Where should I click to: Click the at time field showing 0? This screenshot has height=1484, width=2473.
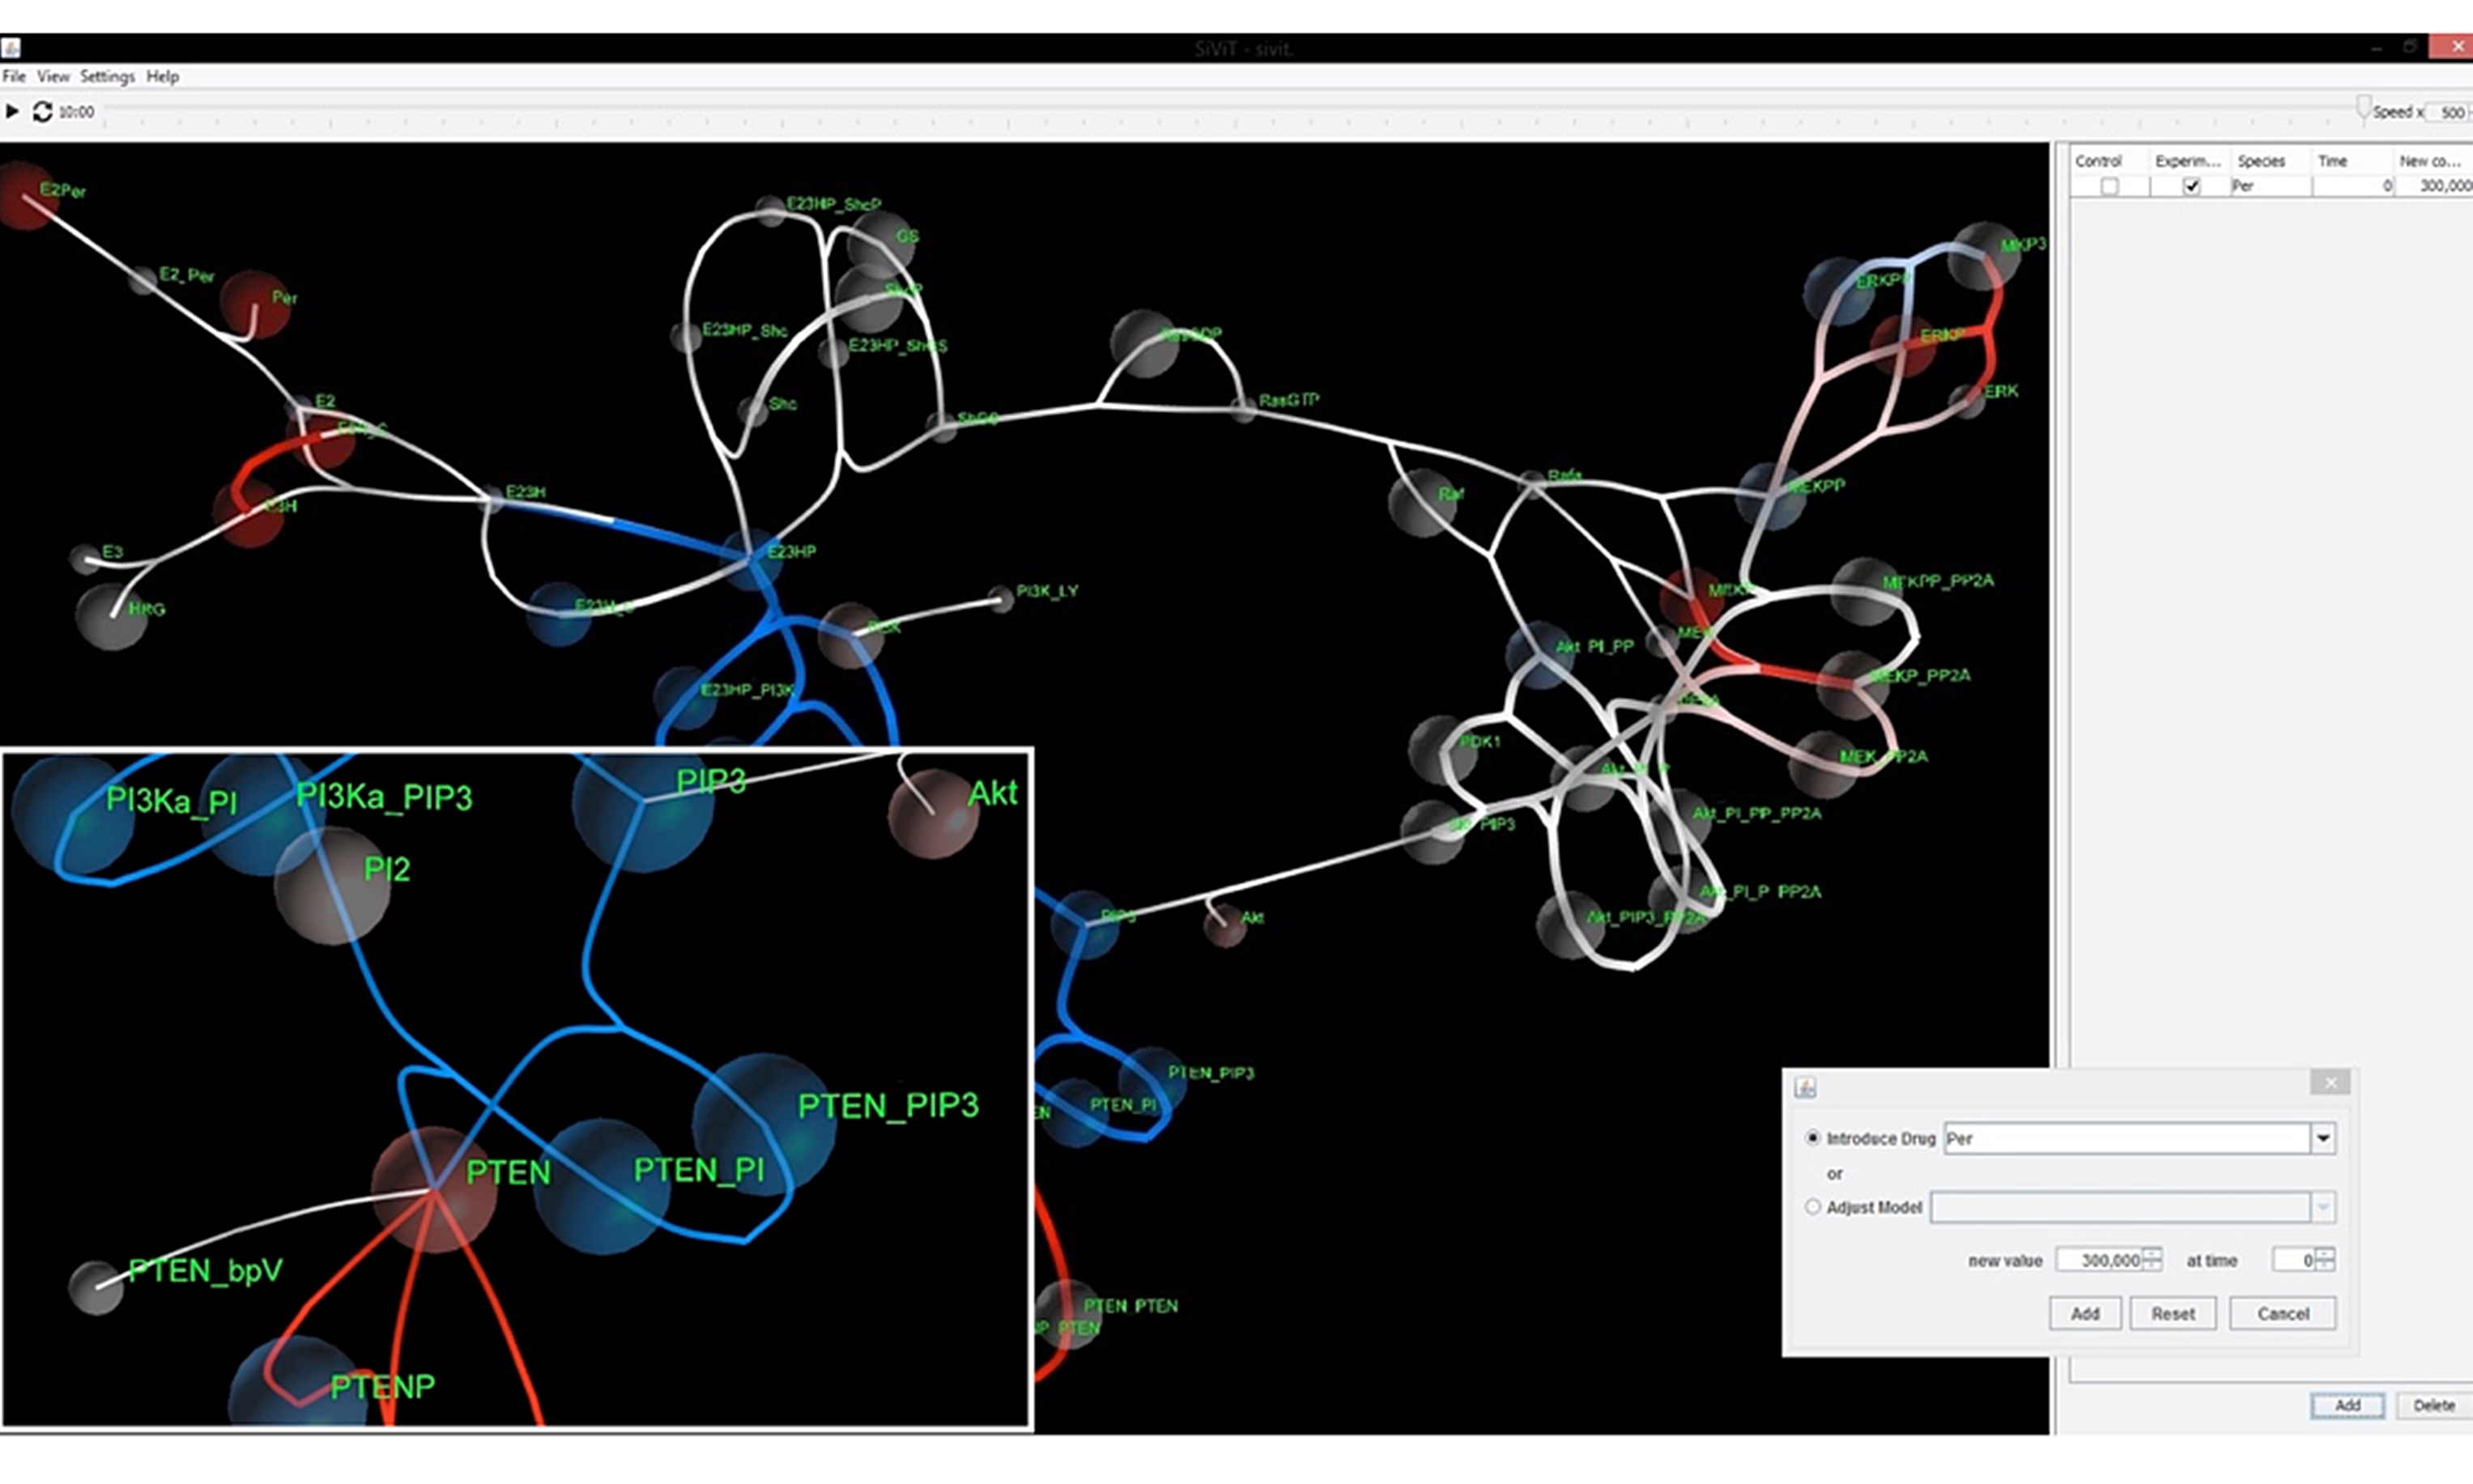point(2294,1260)
